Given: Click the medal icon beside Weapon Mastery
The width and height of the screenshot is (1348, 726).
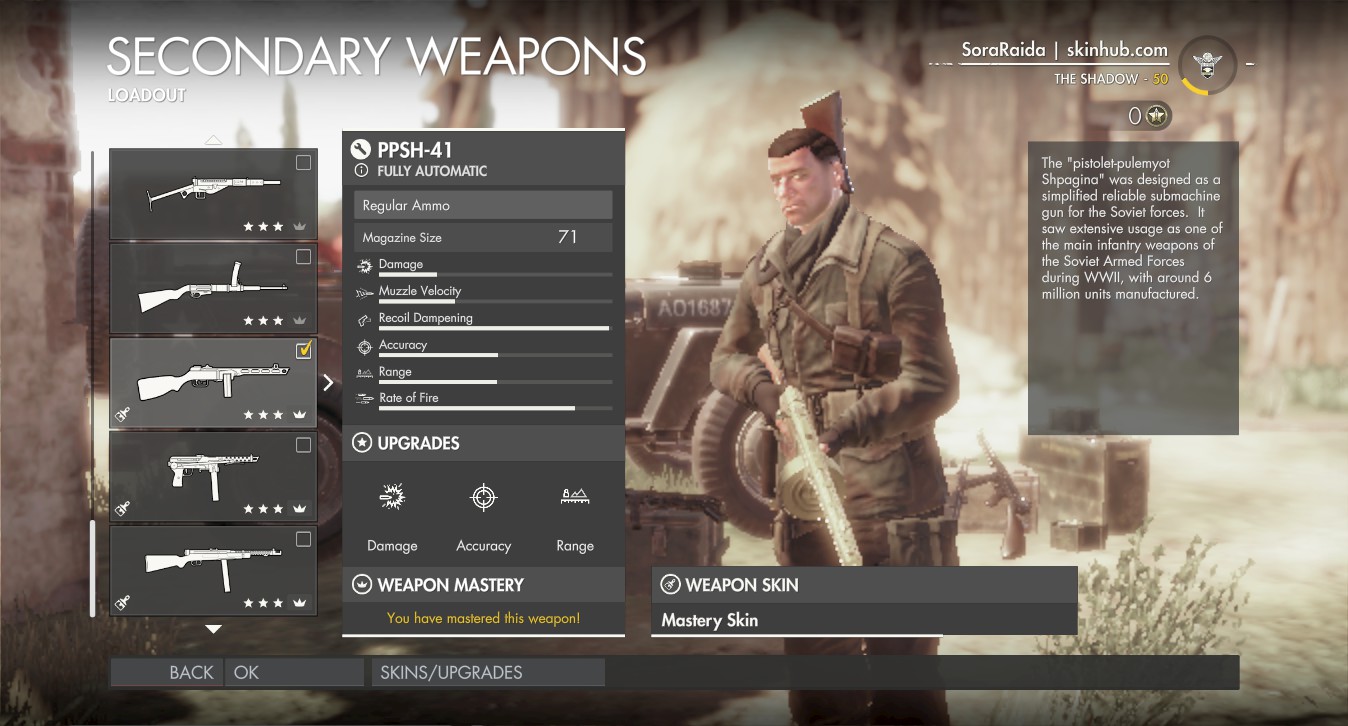Looking at the screenshot, I should pyautogui.click(x=361, y=584).
